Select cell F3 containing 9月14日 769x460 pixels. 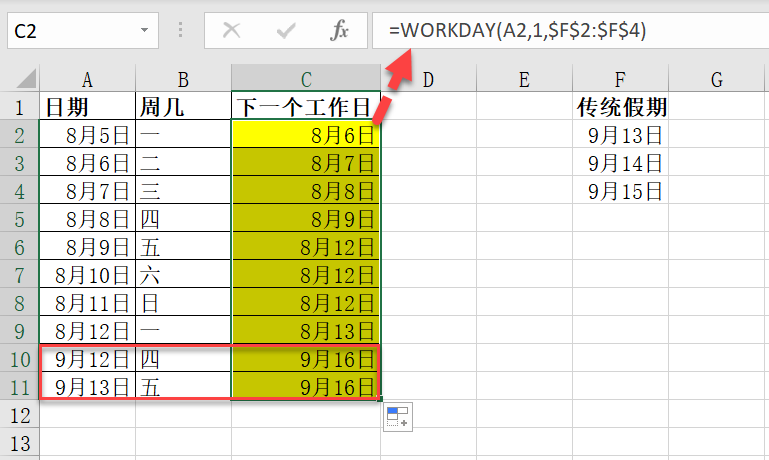pyautogui.click(x=621, y=162)
